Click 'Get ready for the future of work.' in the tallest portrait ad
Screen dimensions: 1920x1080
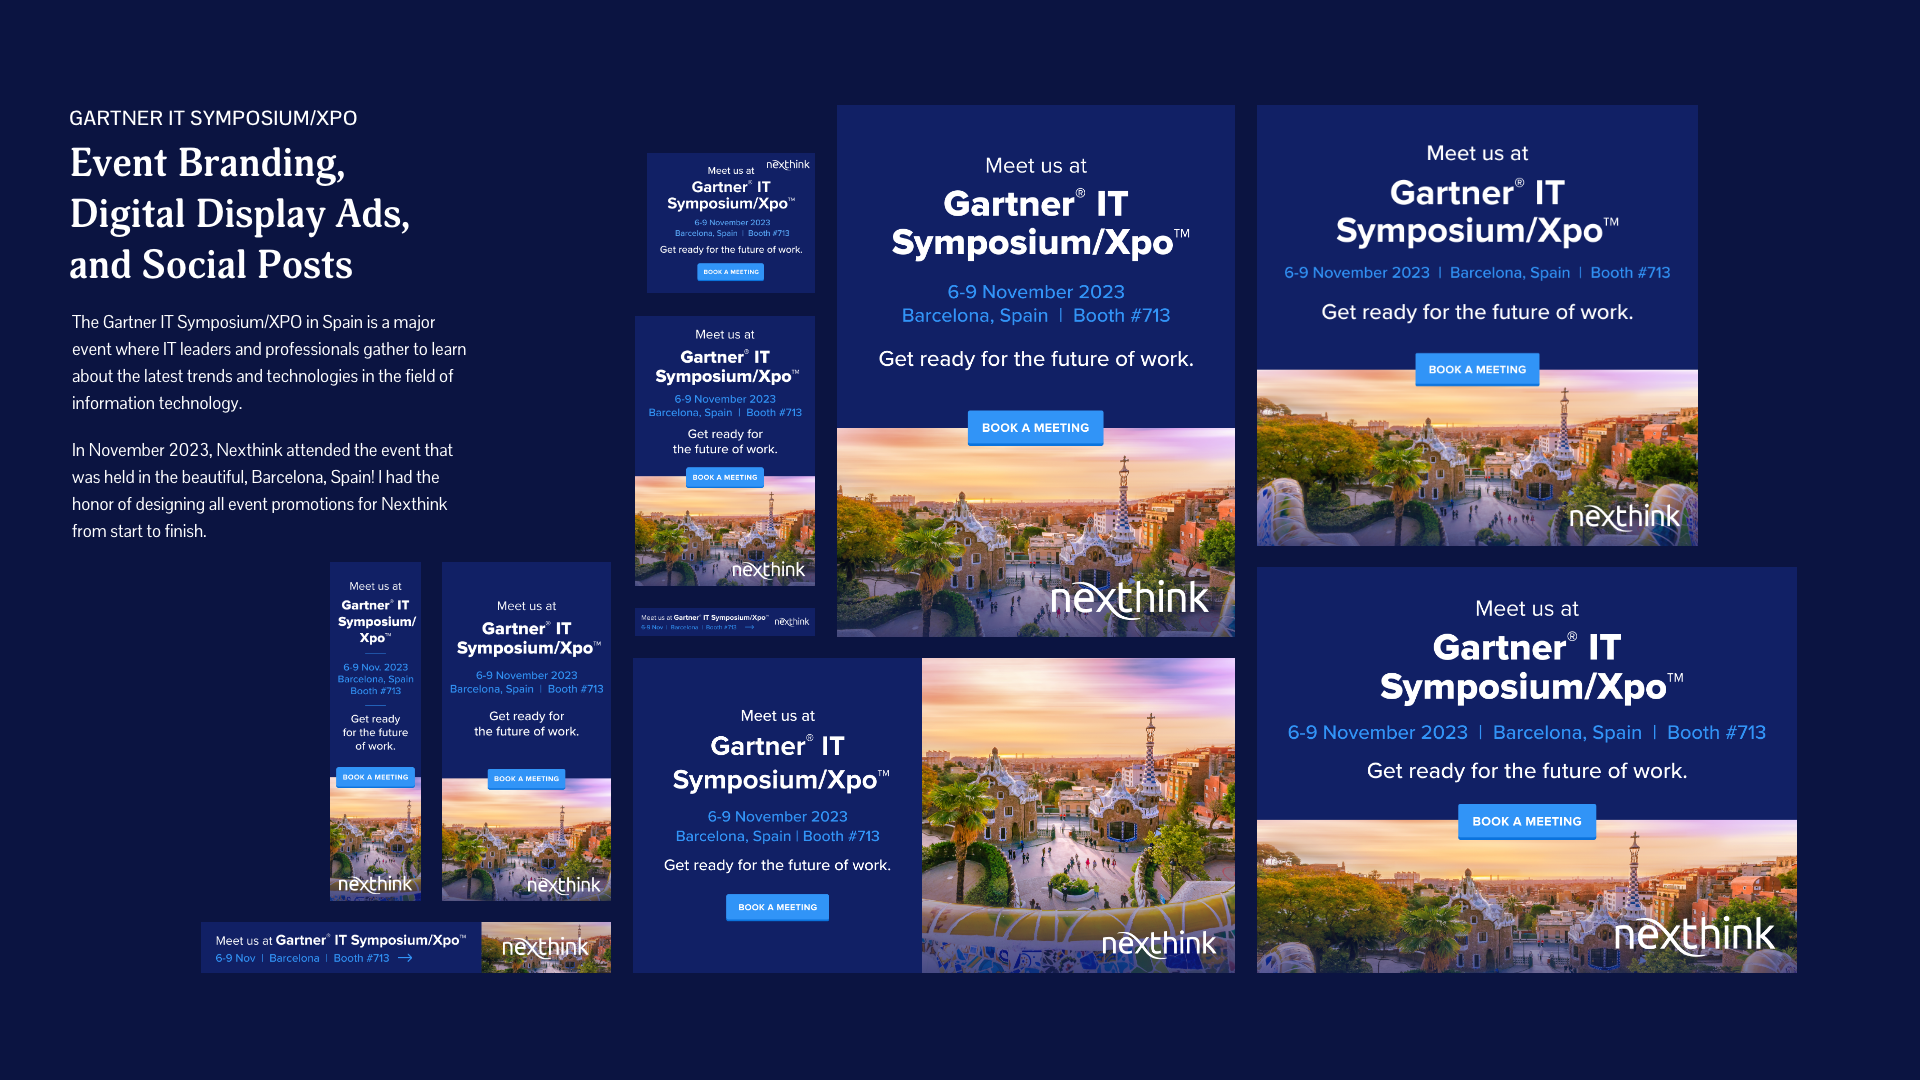[x=1036, y=359]
